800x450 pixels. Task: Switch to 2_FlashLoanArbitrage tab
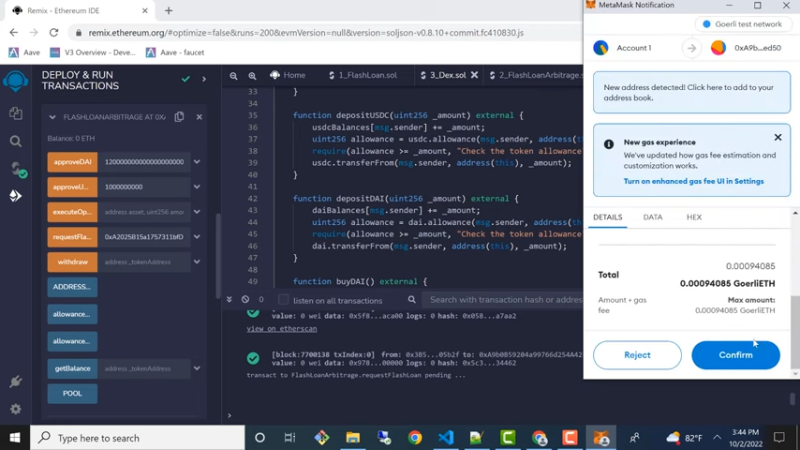pyautogui.click(x=535, y=75)
